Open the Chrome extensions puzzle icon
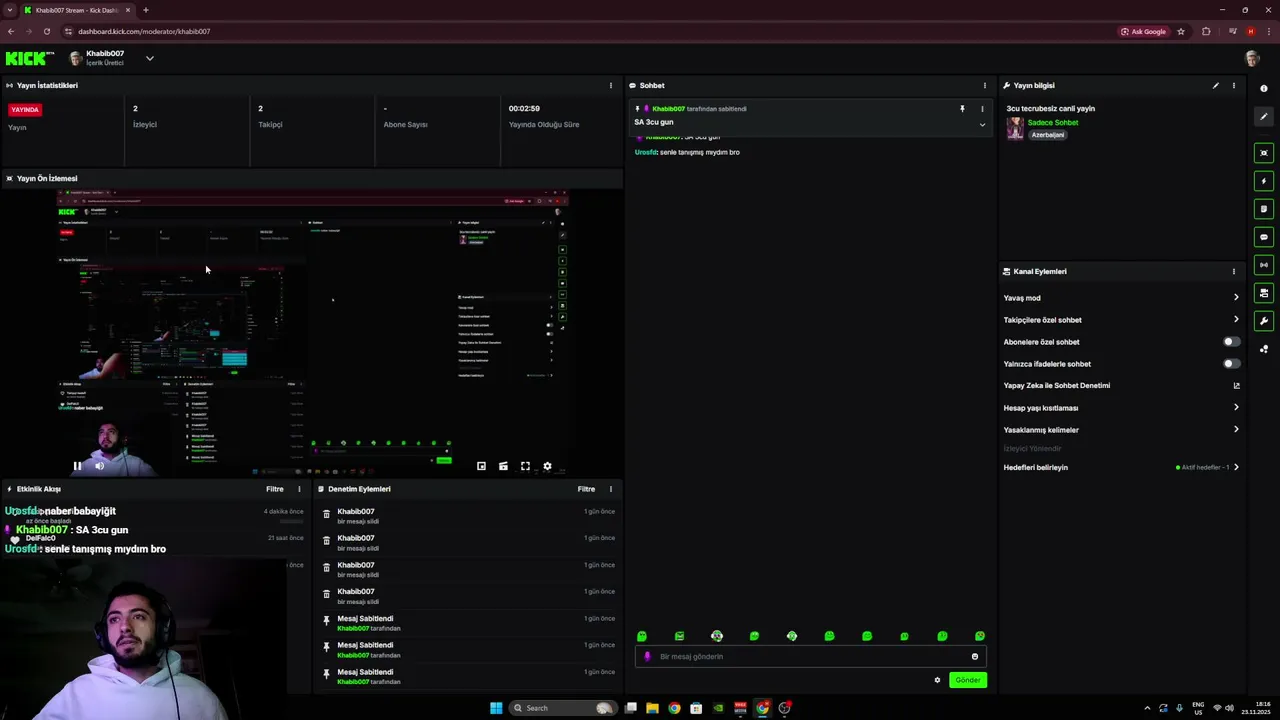The height and width of the screenshot is (720, 1280). [x=1206, y=31]
